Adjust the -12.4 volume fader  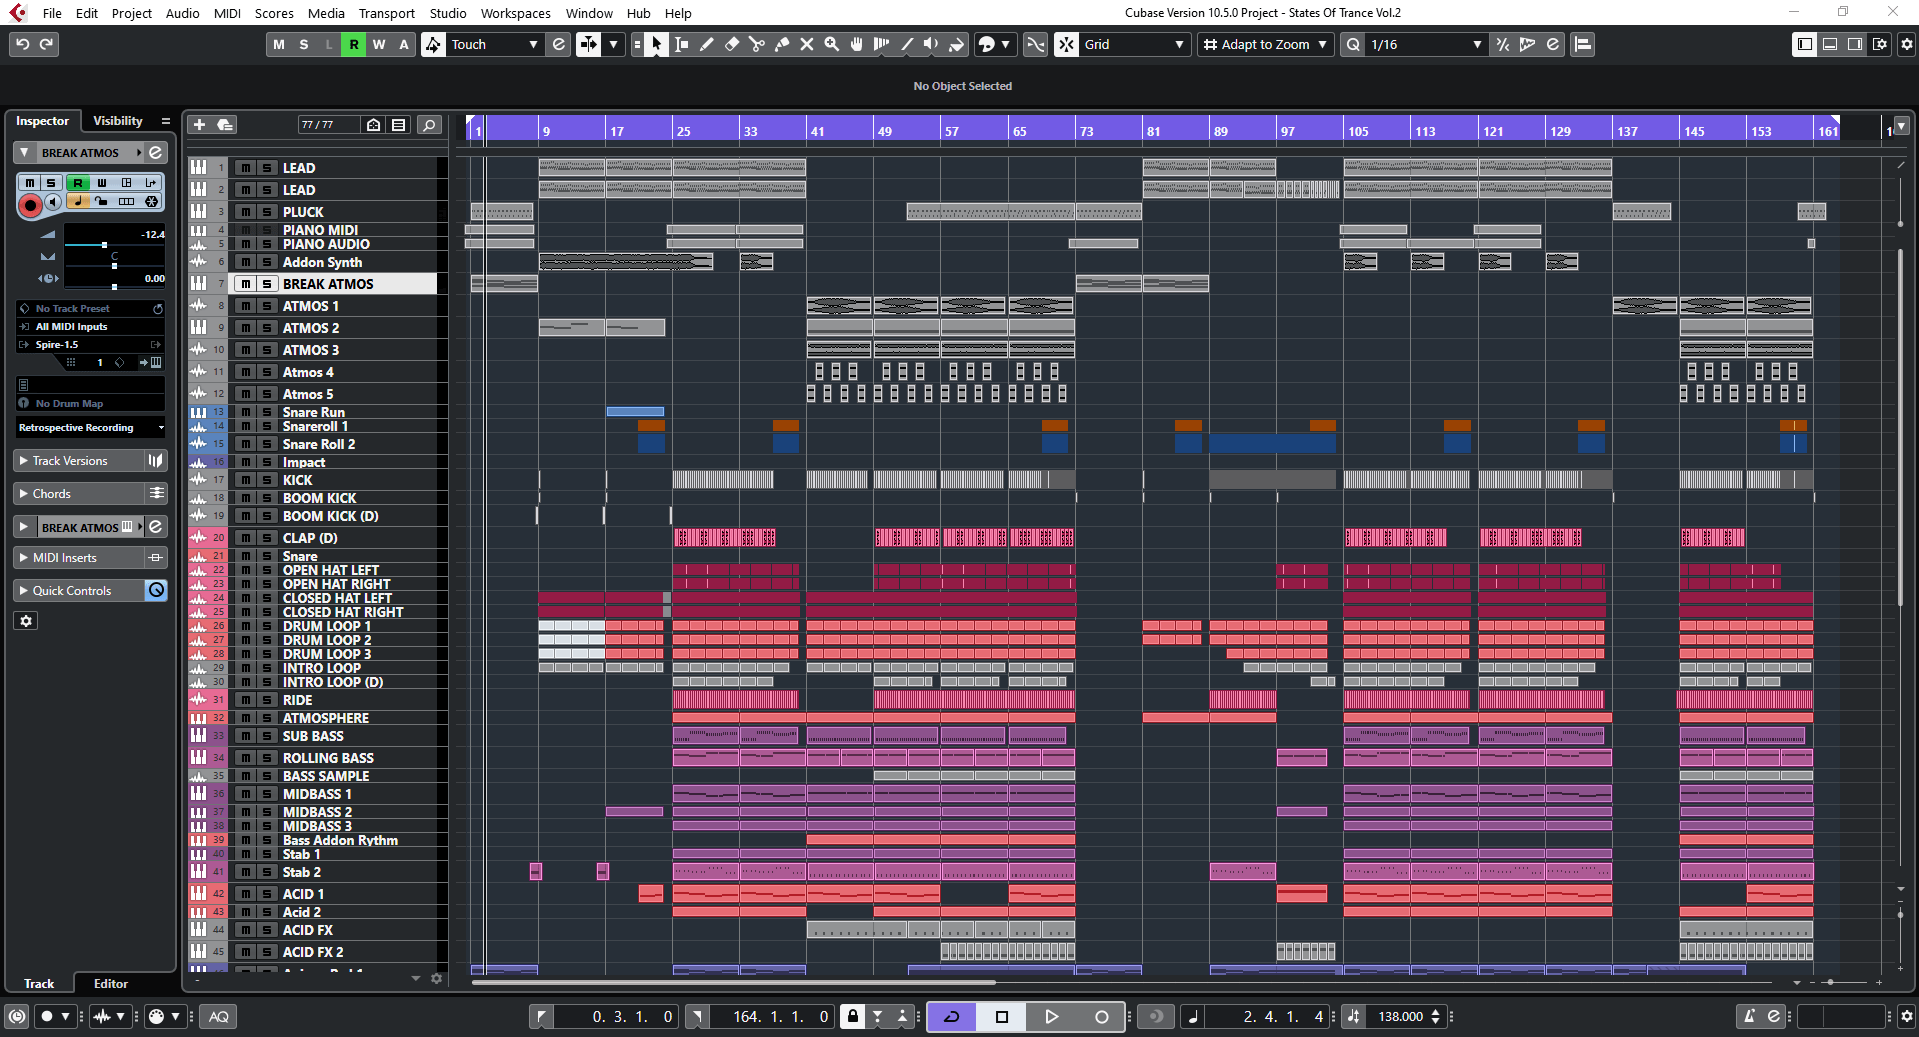pyautogui.click(x=105, y=245)
